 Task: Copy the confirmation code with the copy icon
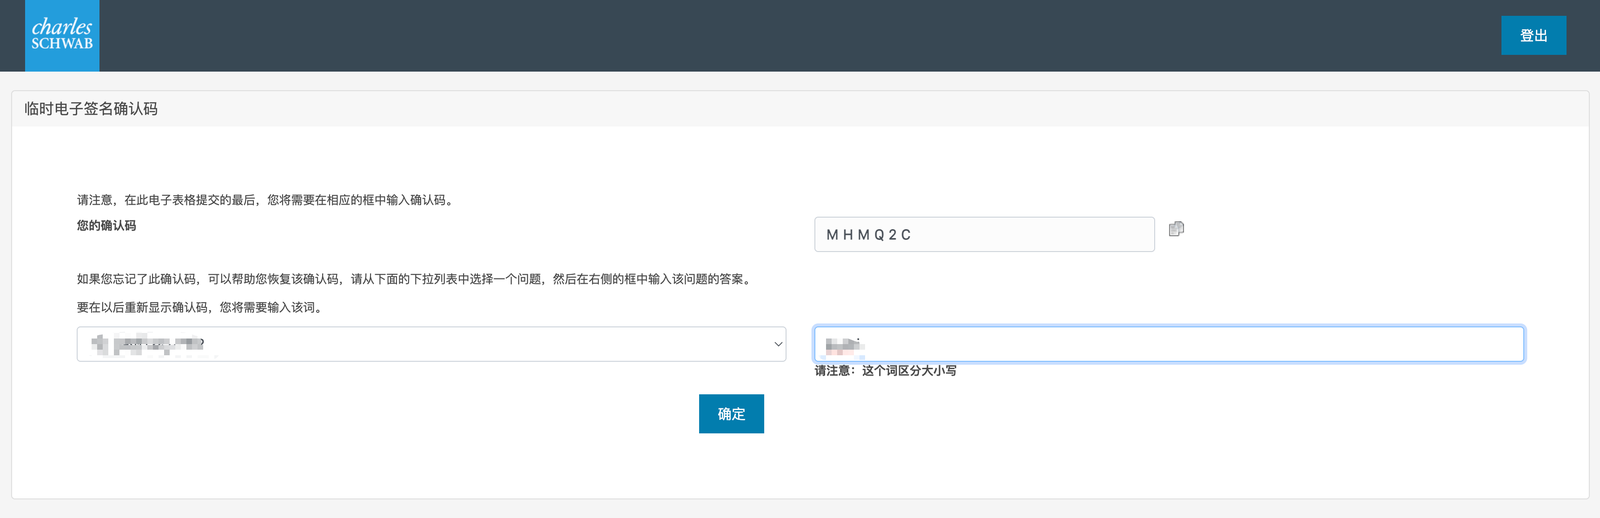click(x=1176, y=229)
